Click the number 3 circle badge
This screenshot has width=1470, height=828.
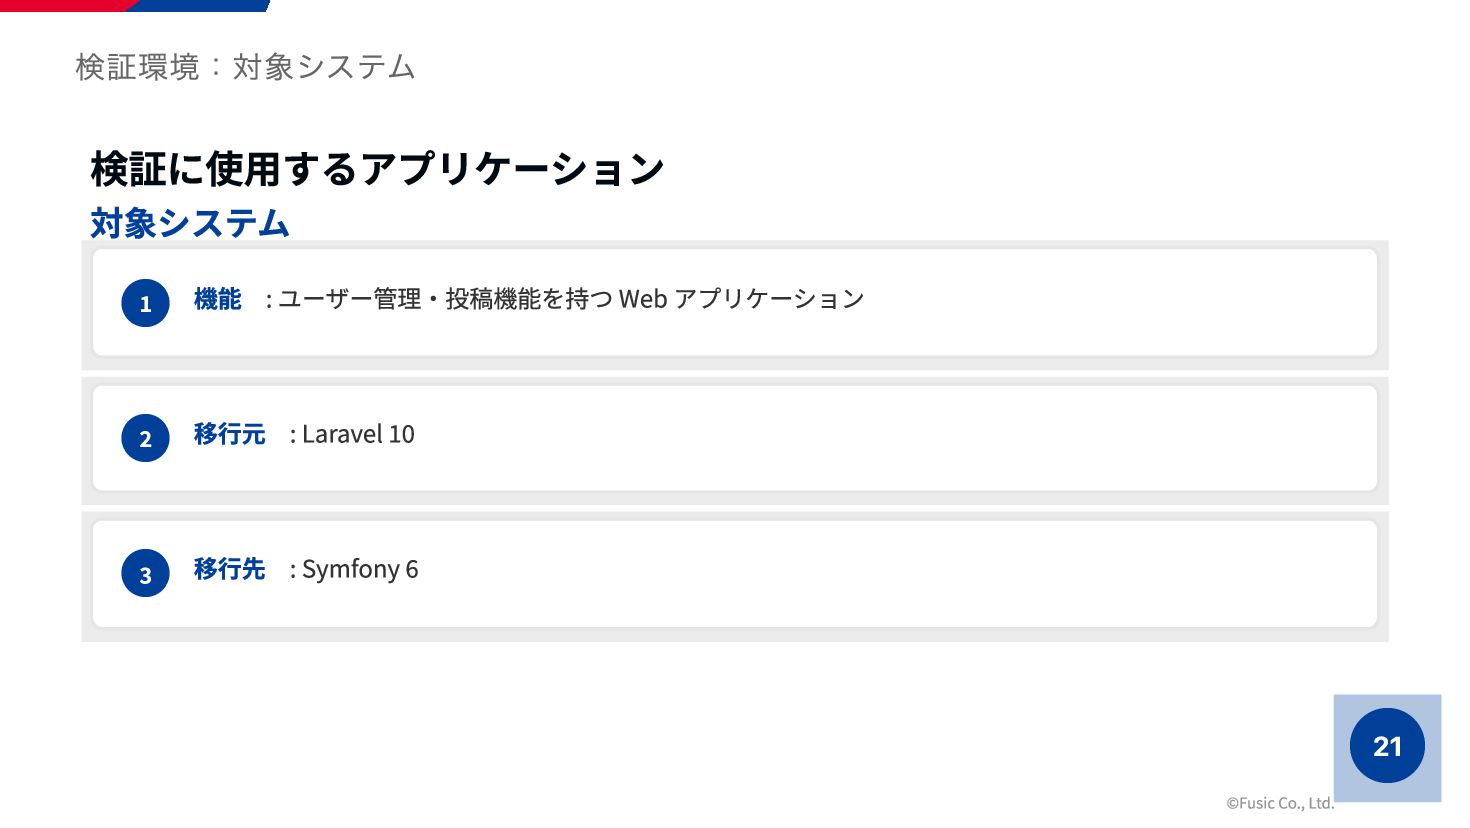(x=145, y=573)
